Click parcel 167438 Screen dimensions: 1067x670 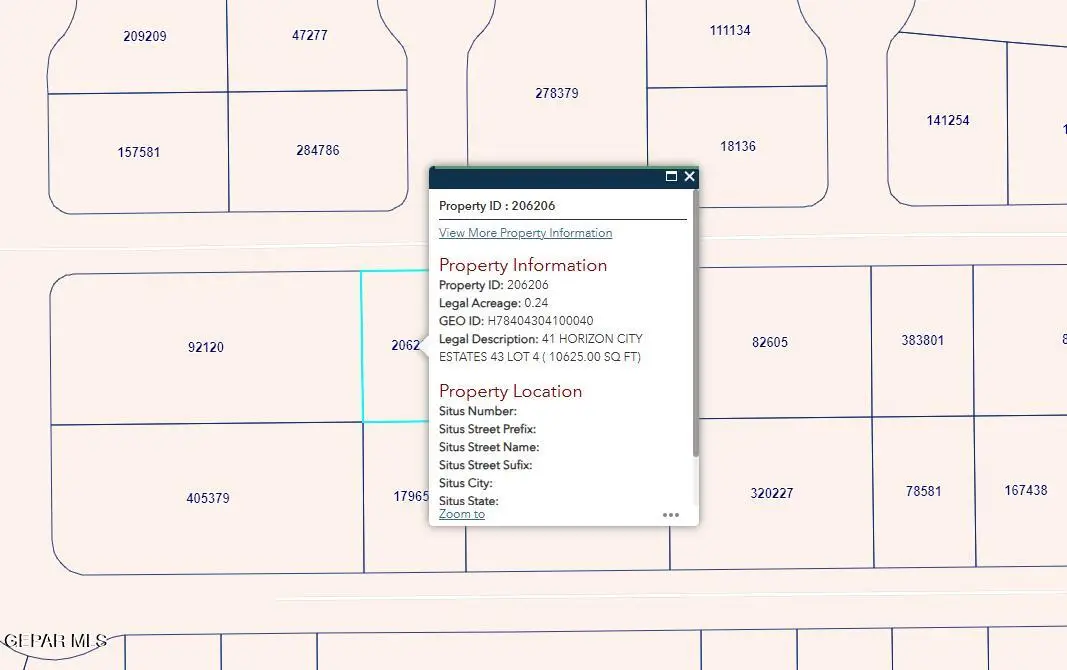[1025, 490]
